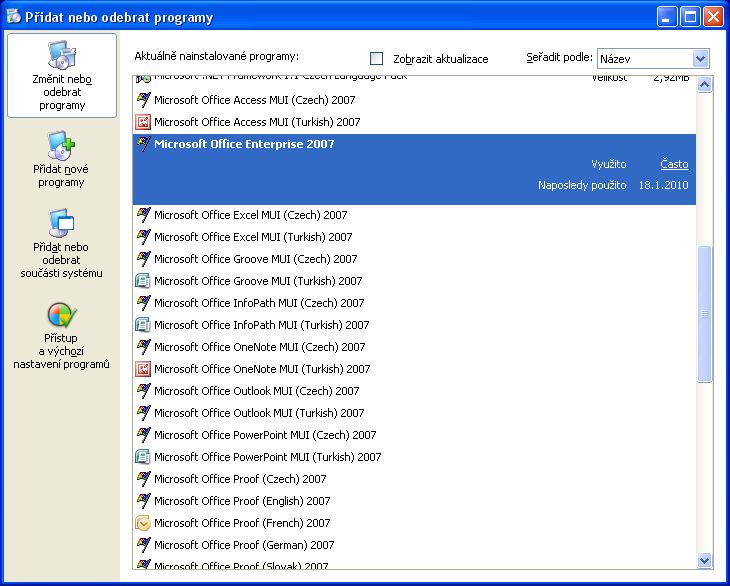Screen dimensions: 730x586
Task: Click icon of Office Proof (German) 2007
Action: click(143, 545)
